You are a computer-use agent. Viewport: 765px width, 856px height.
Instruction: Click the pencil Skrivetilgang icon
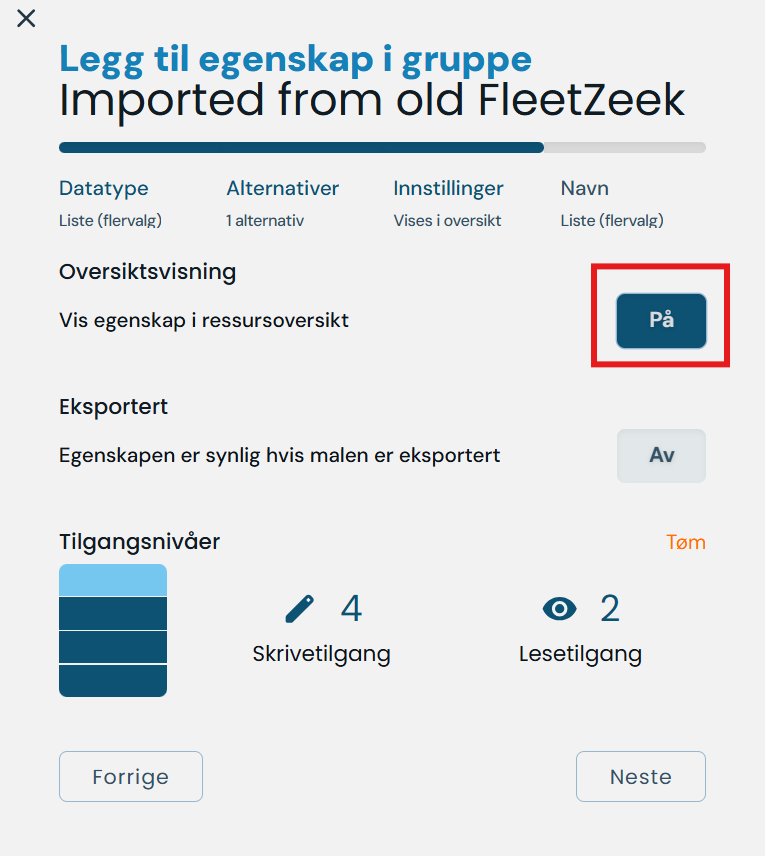[299, 608]
